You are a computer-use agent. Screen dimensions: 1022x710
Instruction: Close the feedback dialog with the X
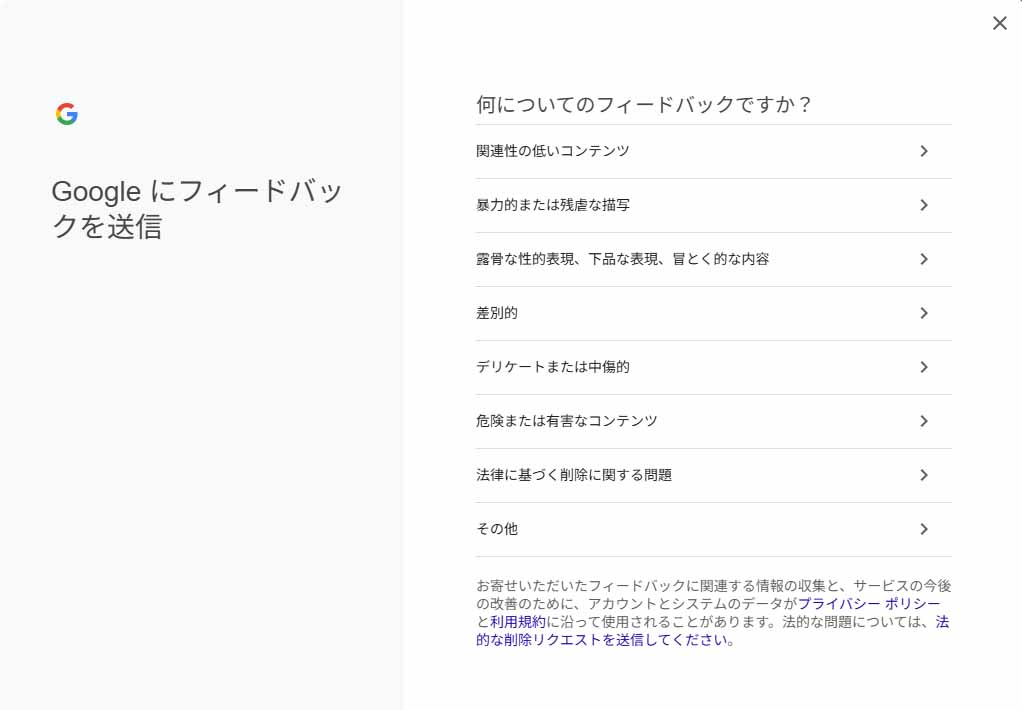[x=999, y=23]
